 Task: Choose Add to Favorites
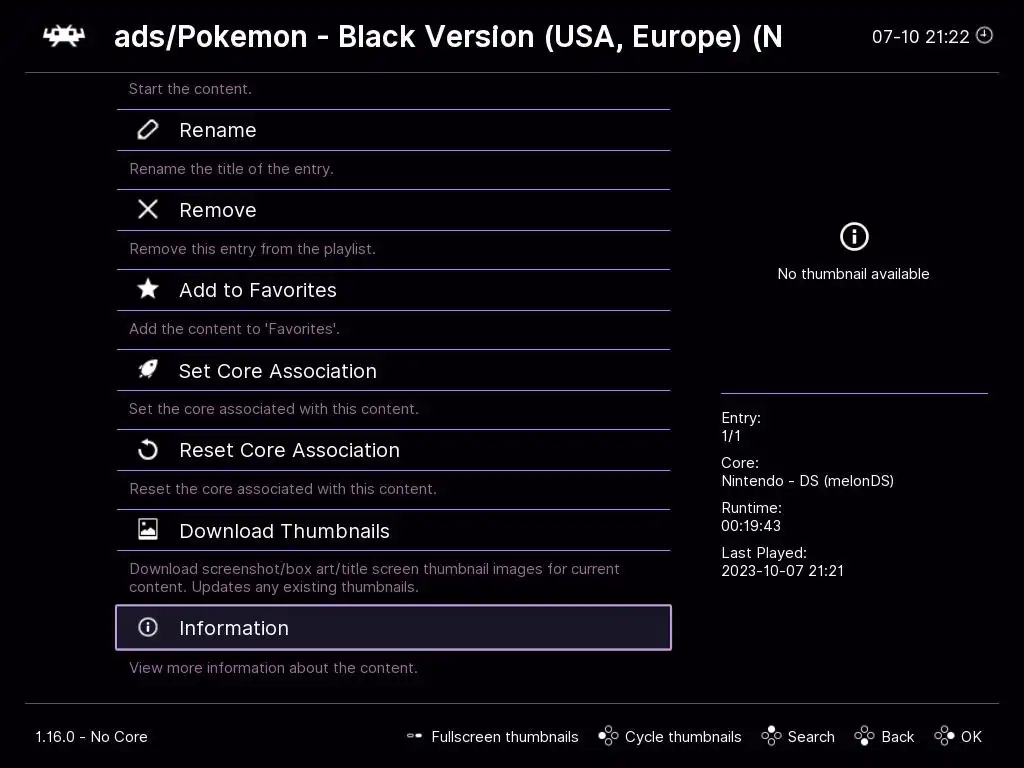pyautogui.click(x=393, y=289)
